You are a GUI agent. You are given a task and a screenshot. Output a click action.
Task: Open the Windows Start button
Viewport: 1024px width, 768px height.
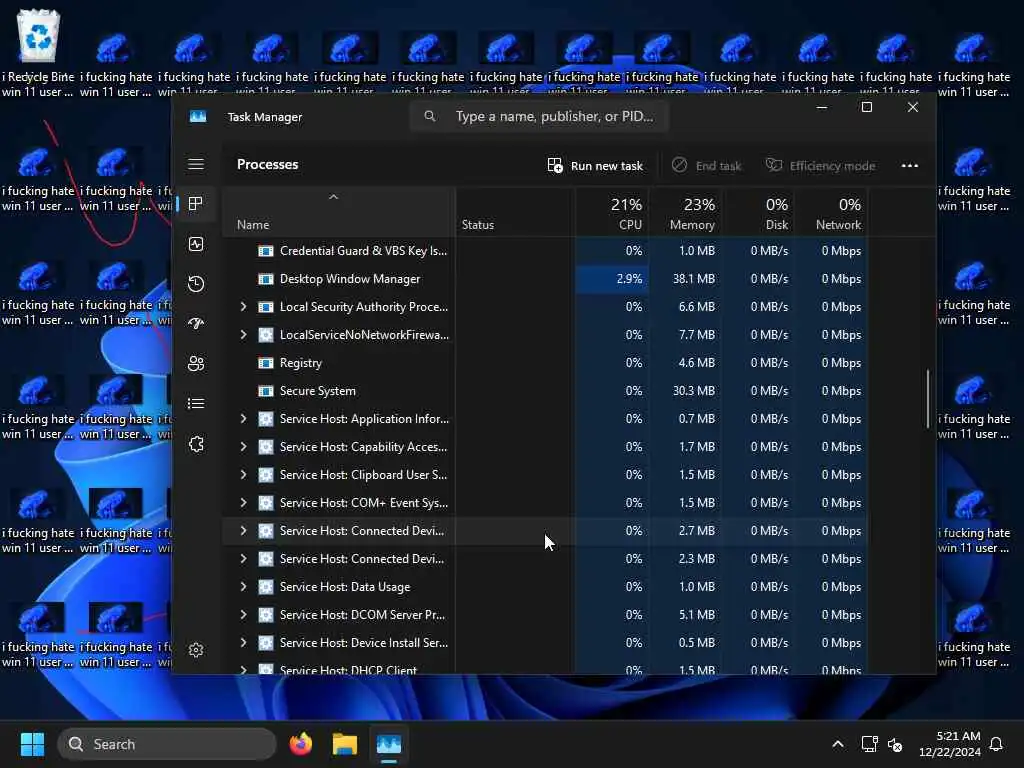[x=32, y=744]
